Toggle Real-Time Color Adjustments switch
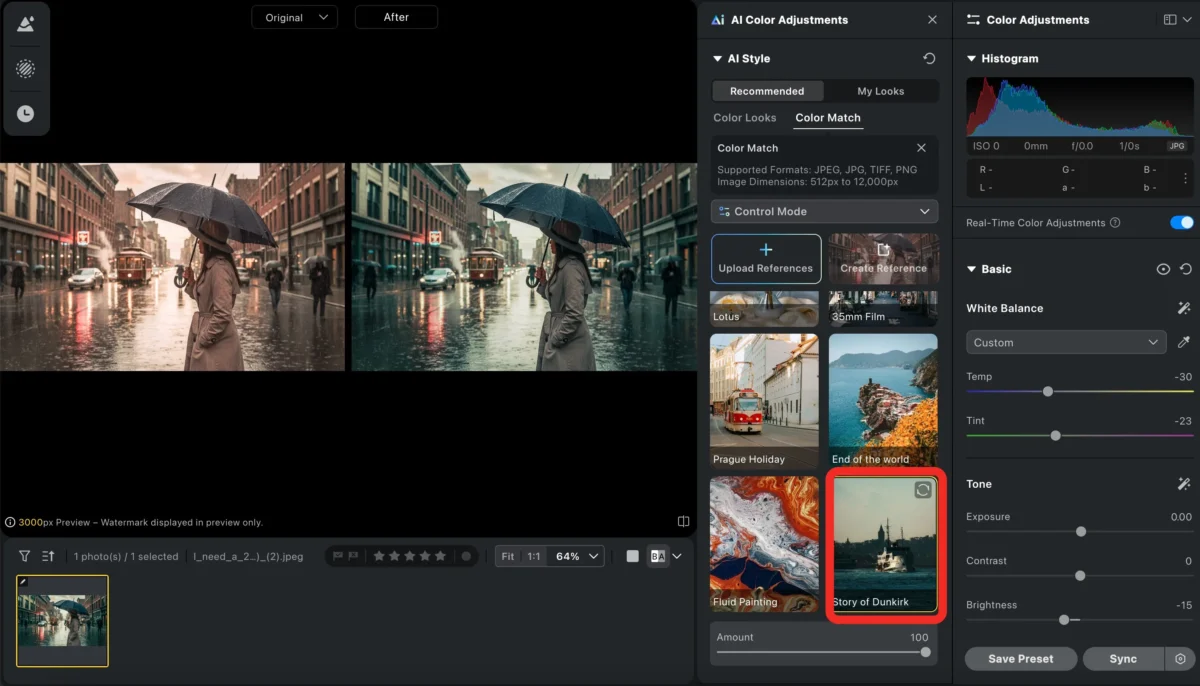Viewport: 1200px width, 686px height. click(x=1181, y=223)
